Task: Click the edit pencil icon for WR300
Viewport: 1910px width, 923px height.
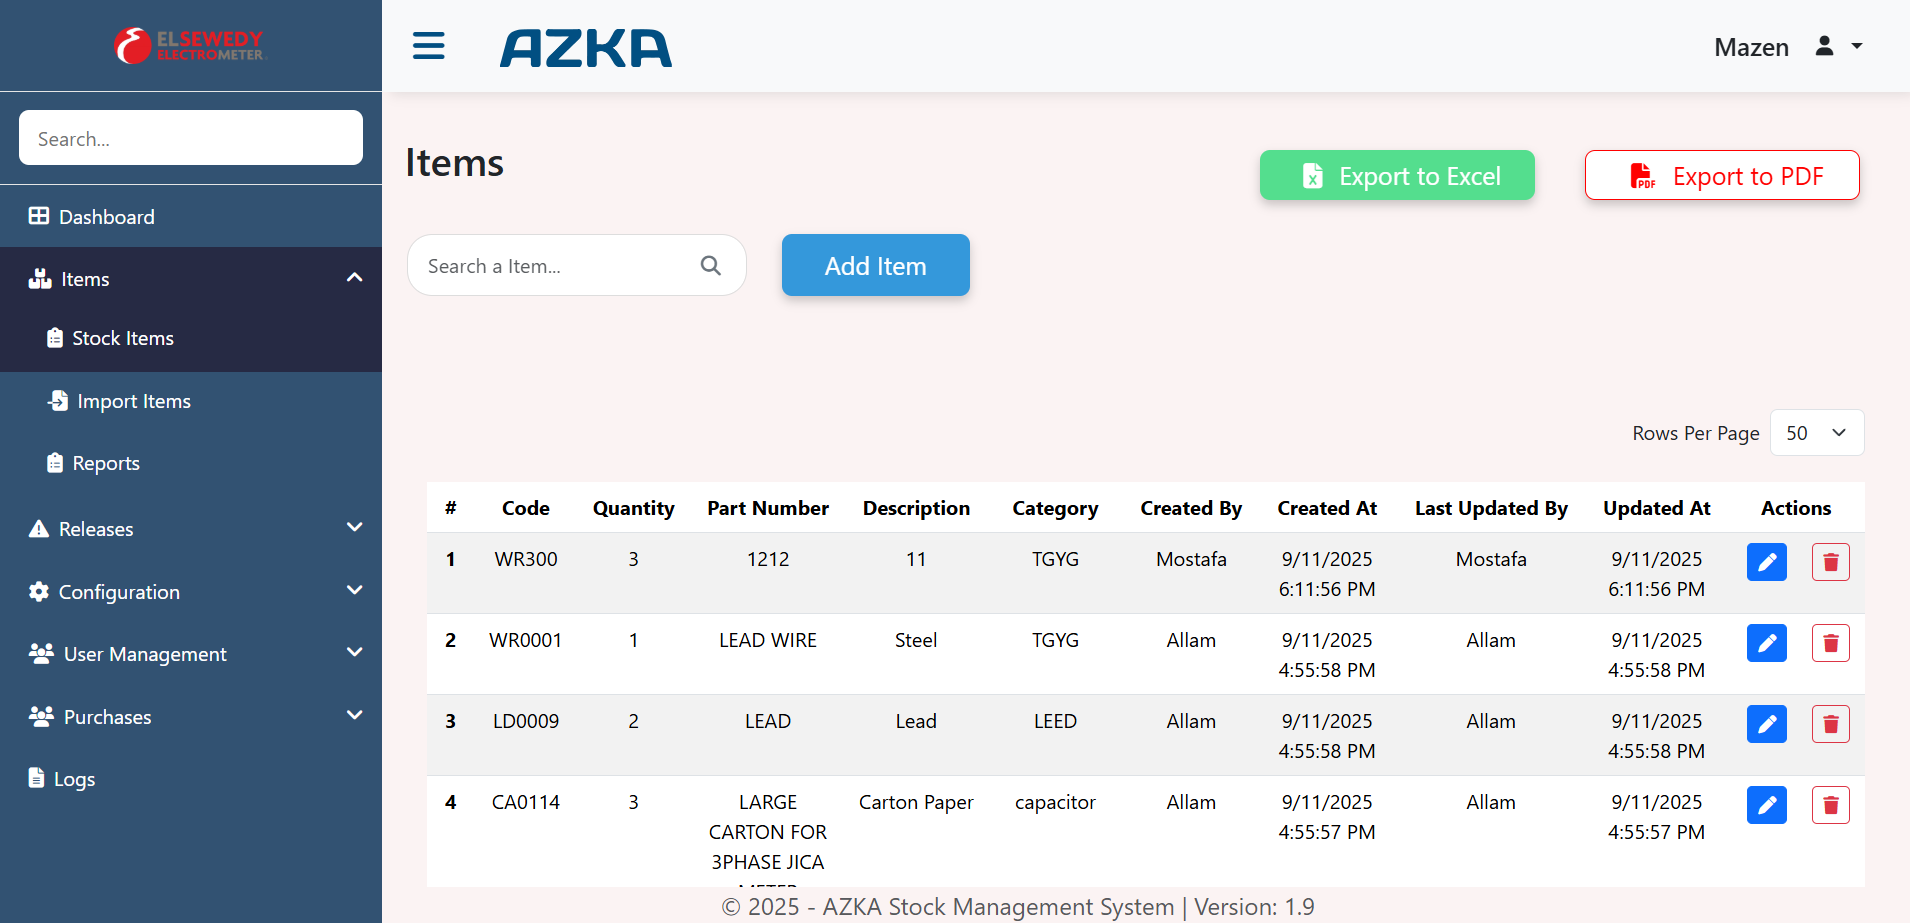Action: pos(1766,562)
